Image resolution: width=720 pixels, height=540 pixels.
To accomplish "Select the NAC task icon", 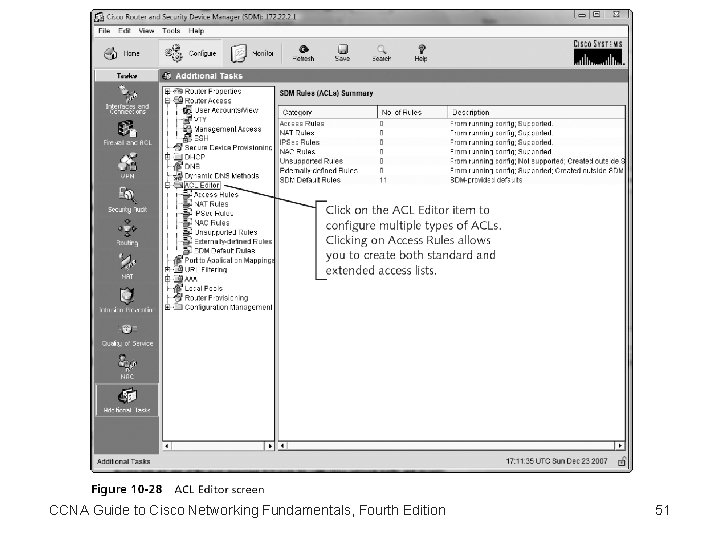I will click(x=127, y=363).
